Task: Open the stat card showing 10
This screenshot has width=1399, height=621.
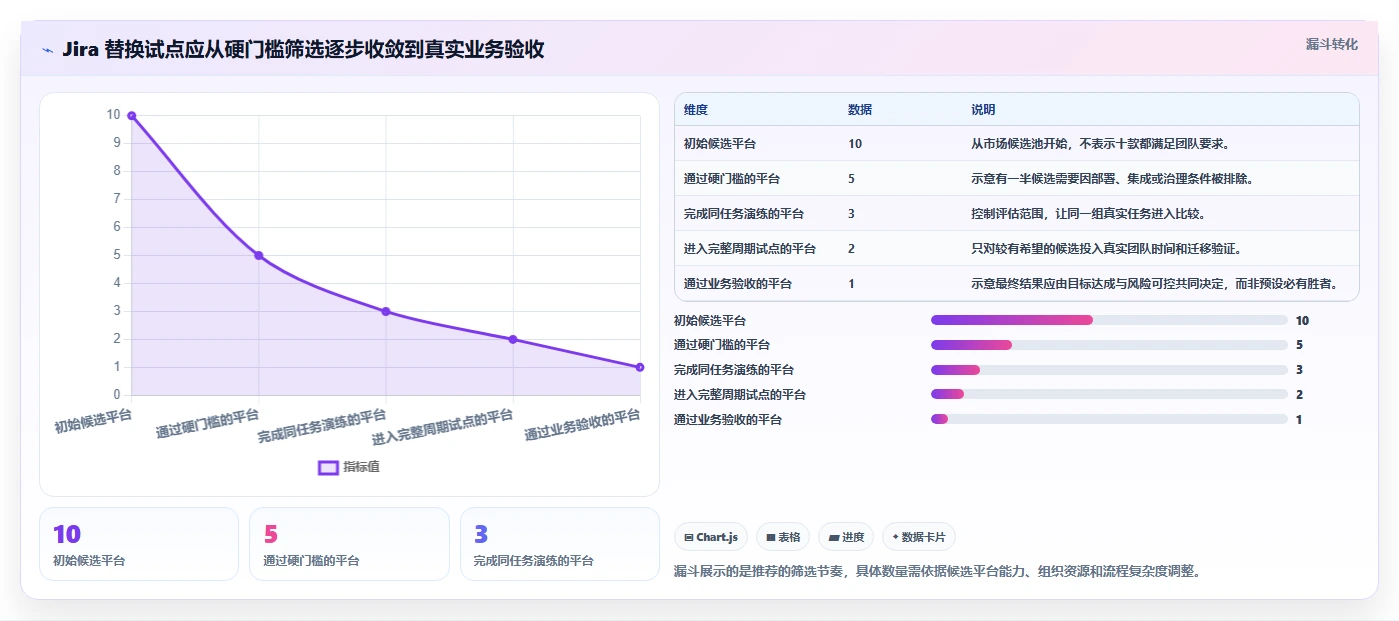Action: pyautogui.click(x=139, y=544)
